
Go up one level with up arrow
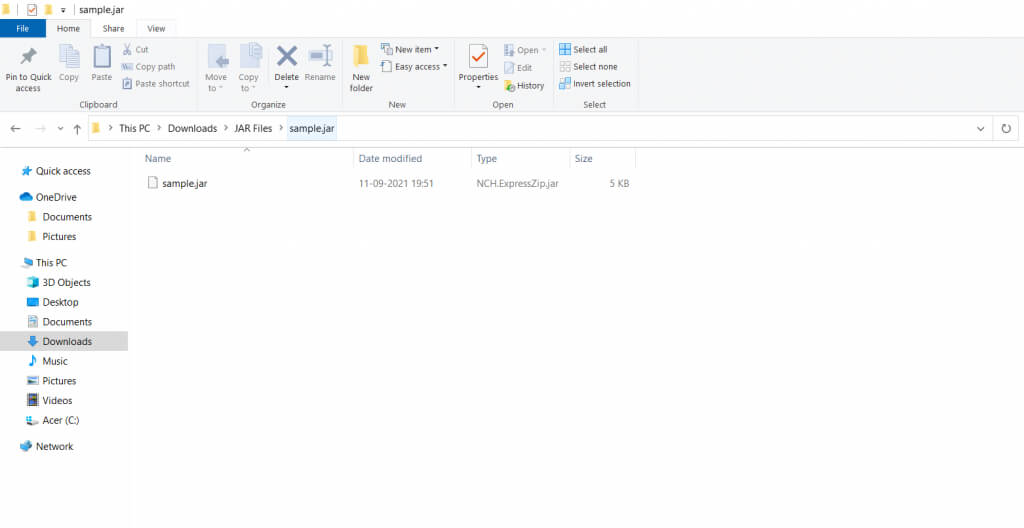tap(77, 129)
